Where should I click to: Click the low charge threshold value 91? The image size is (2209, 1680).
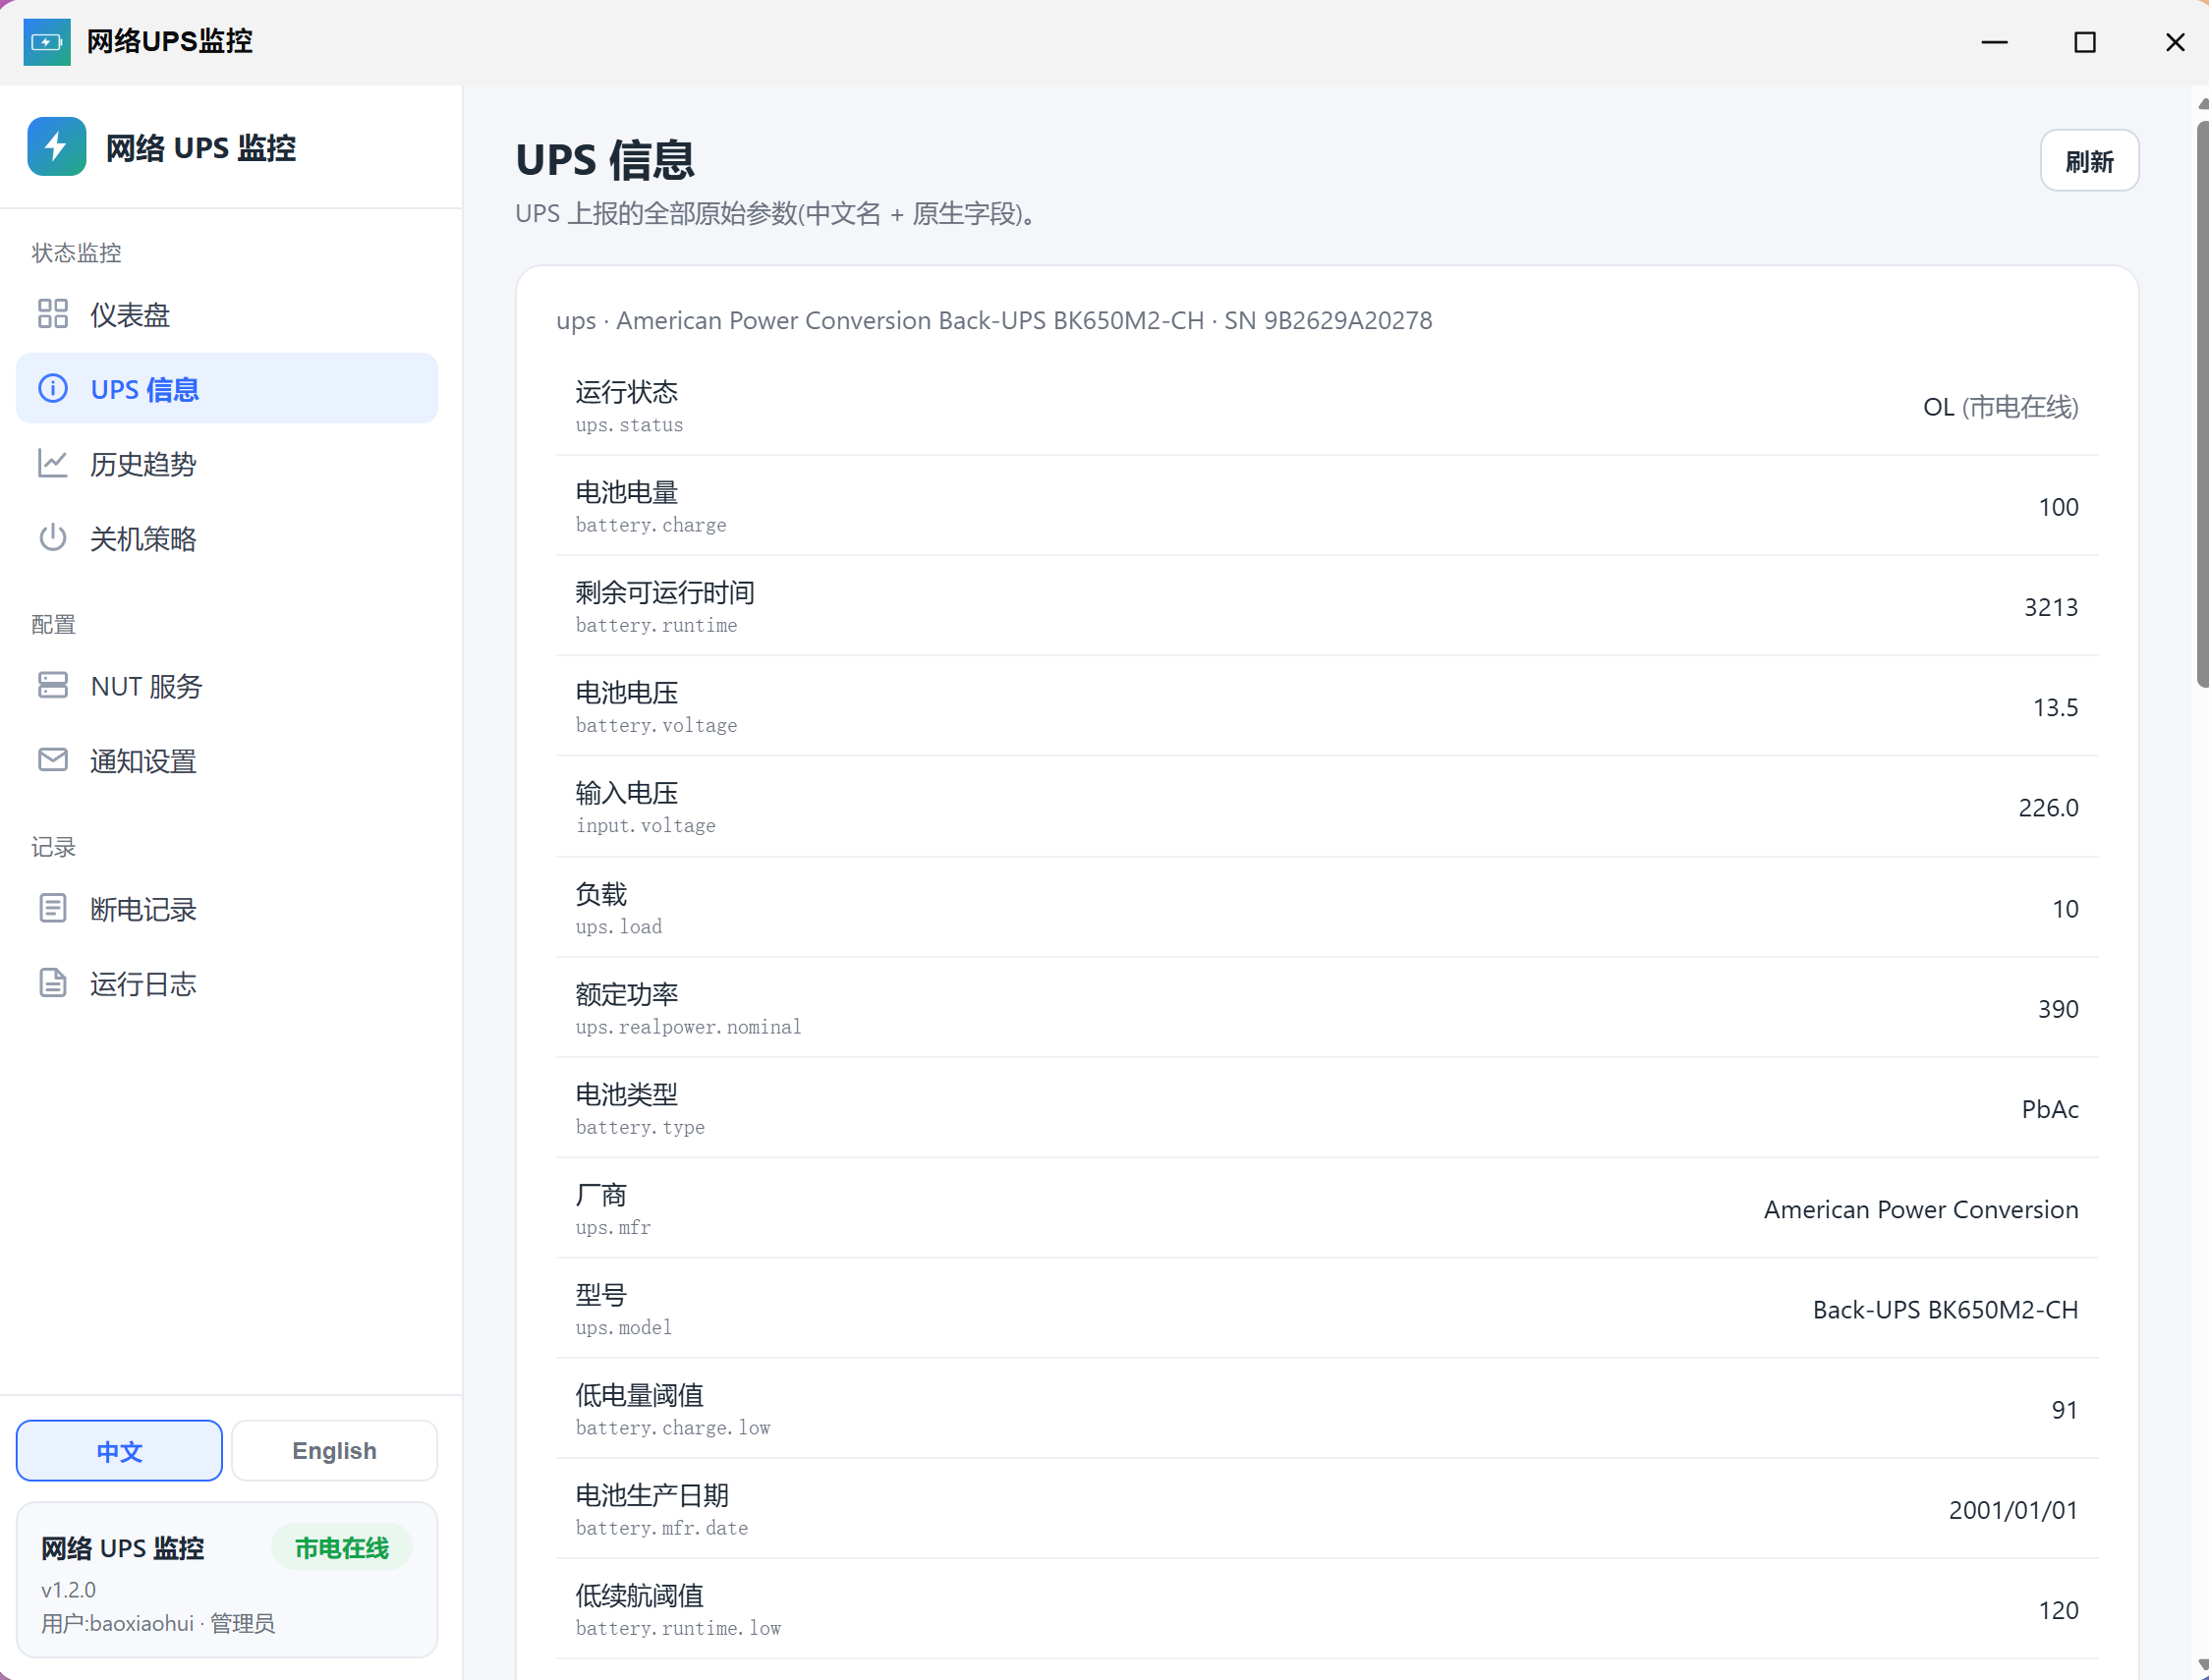click(x=2065, y=1409)
